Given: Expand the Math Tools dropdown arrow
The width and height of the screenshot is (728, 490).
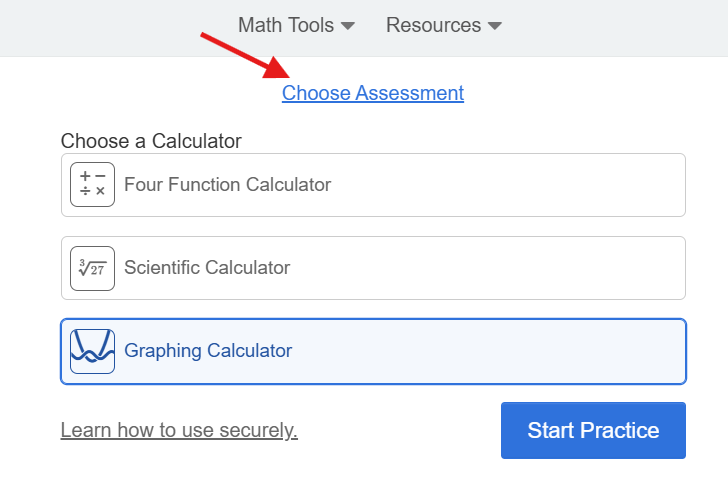Looking at the screenshot, I should tap(348, 26).
